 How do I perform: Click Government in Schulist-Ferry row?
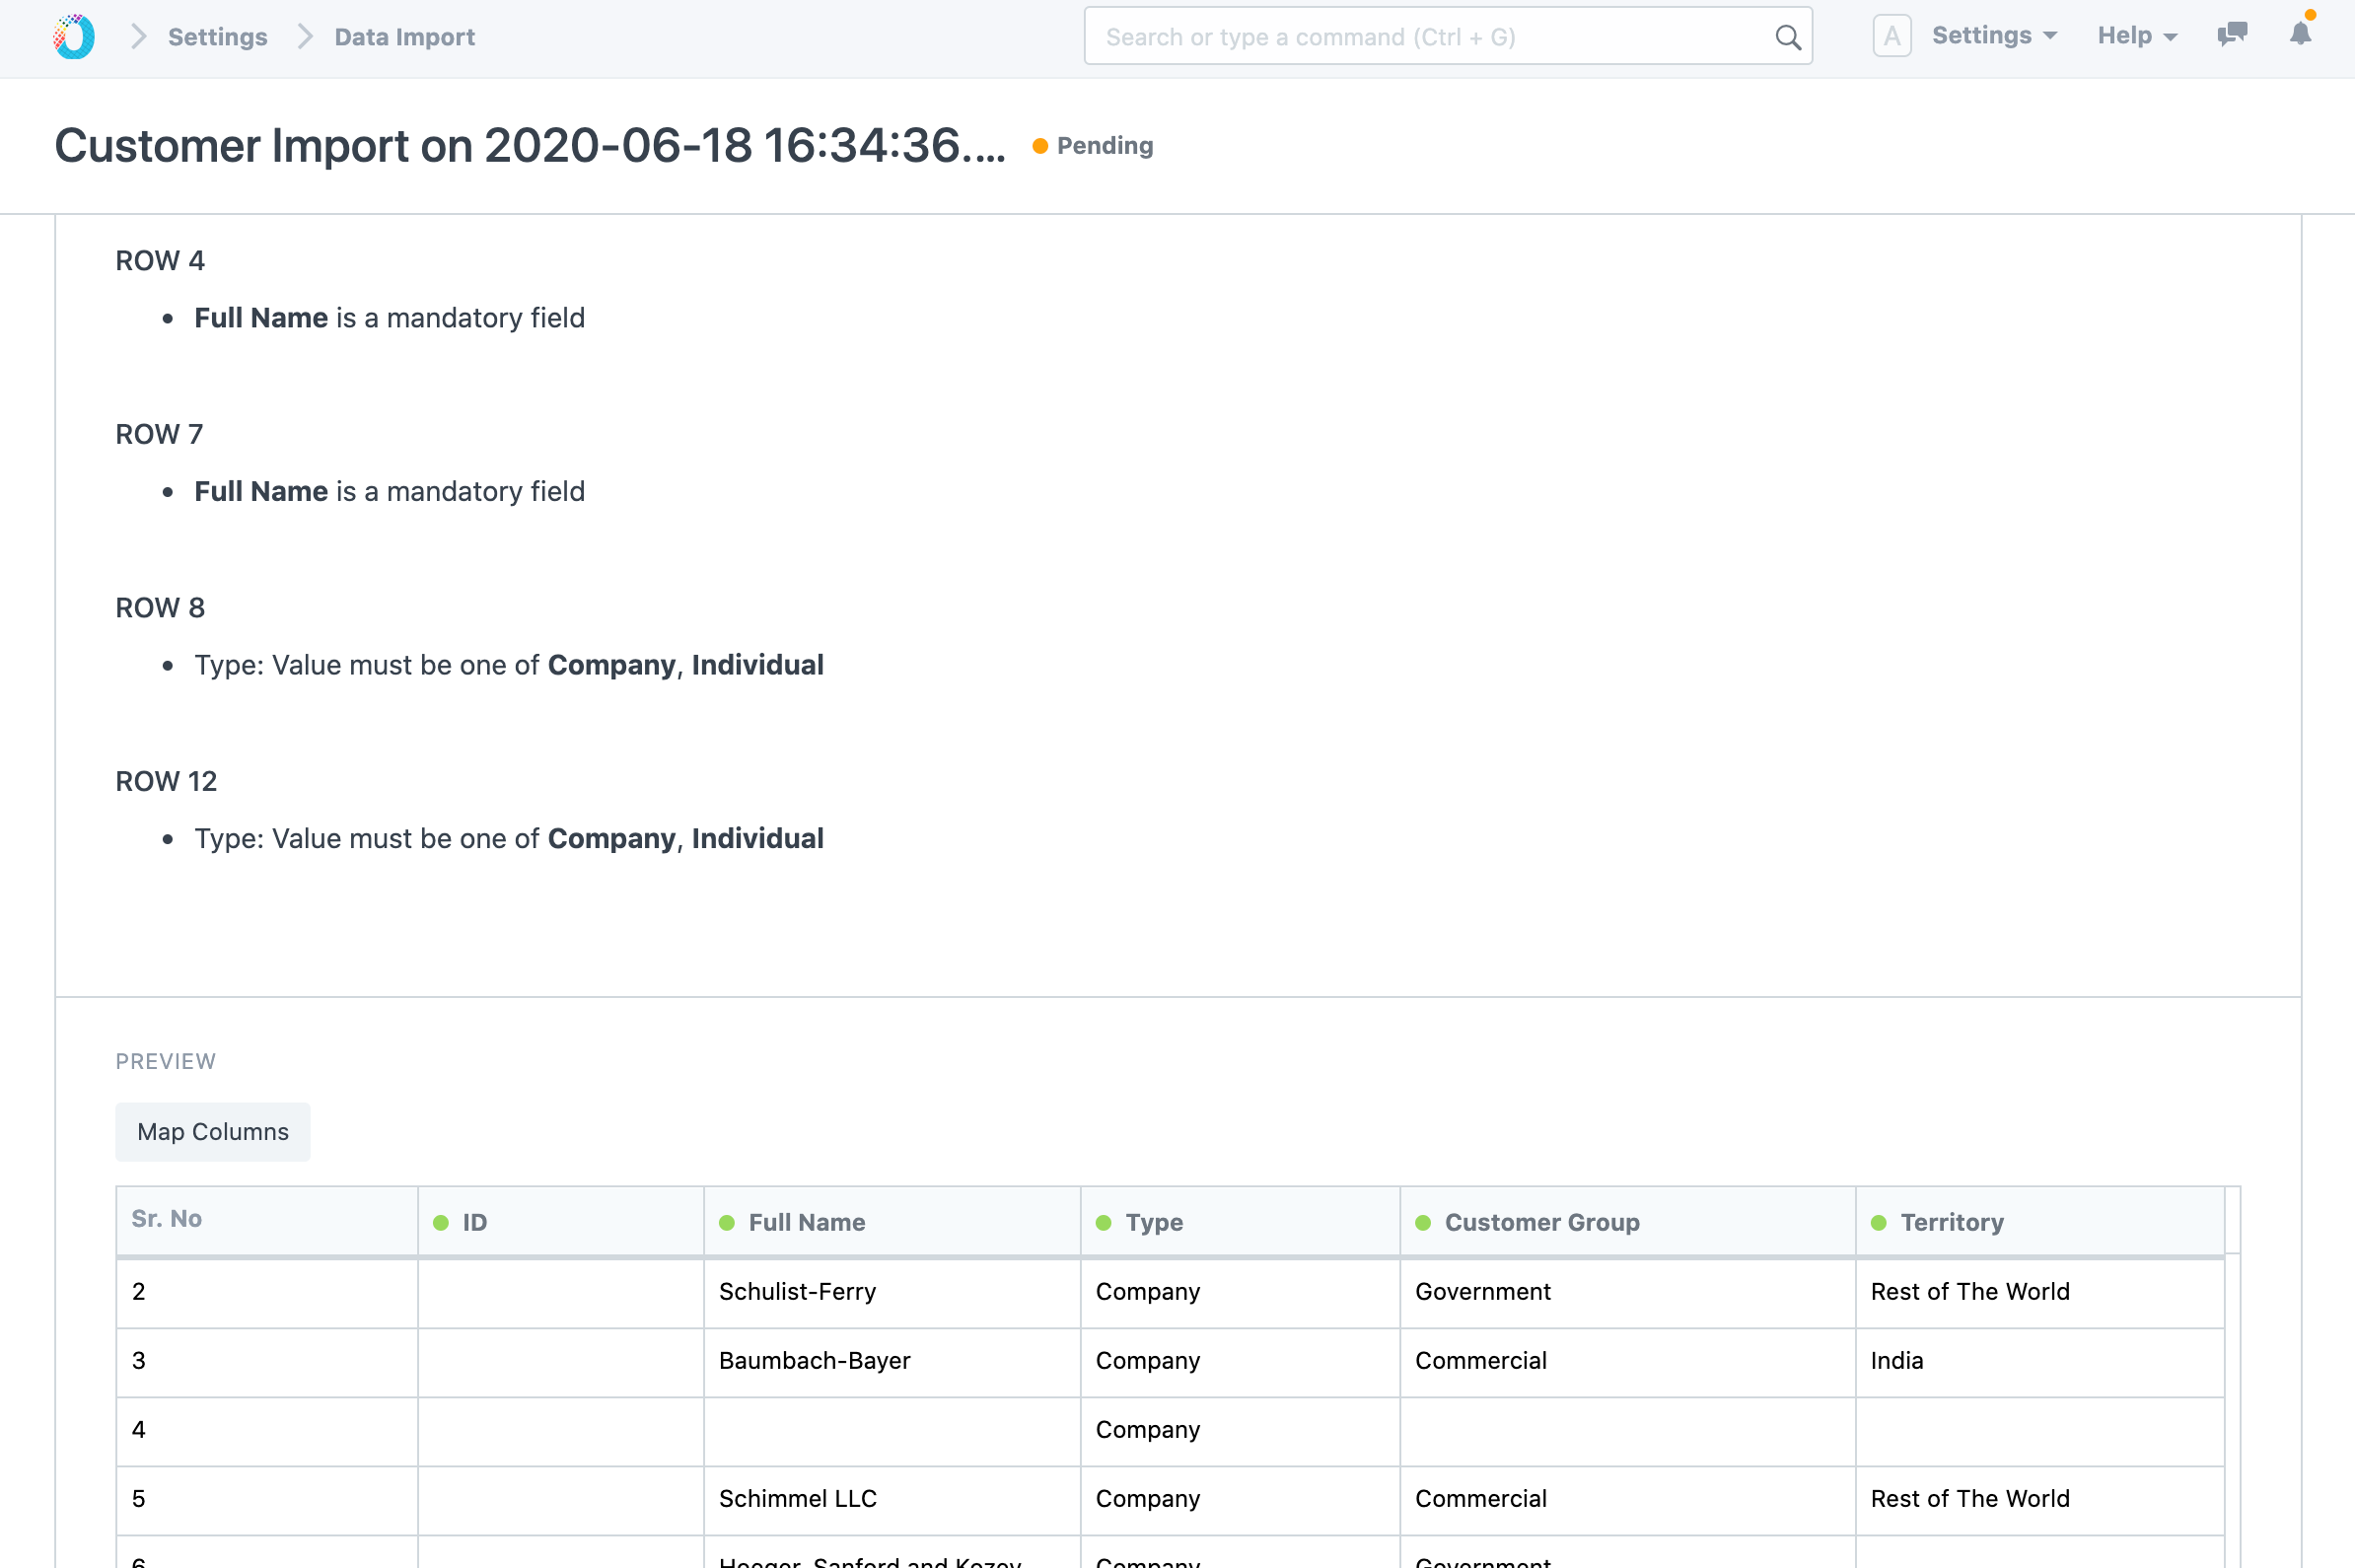(1627, 1292)
